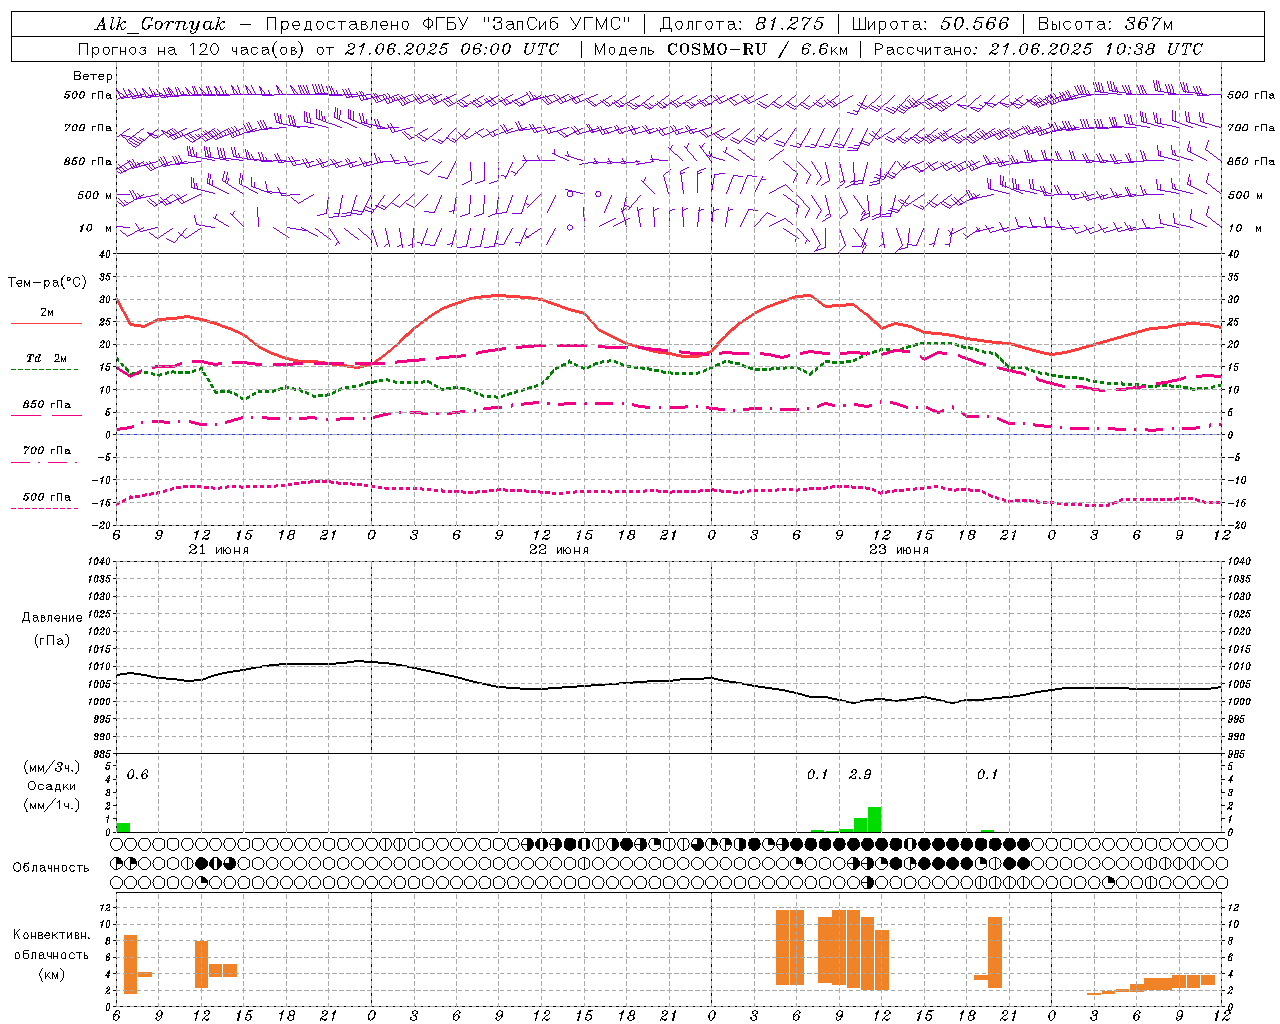Click the Облачность row label
1280x1024 pixels.
coord(51,868)
